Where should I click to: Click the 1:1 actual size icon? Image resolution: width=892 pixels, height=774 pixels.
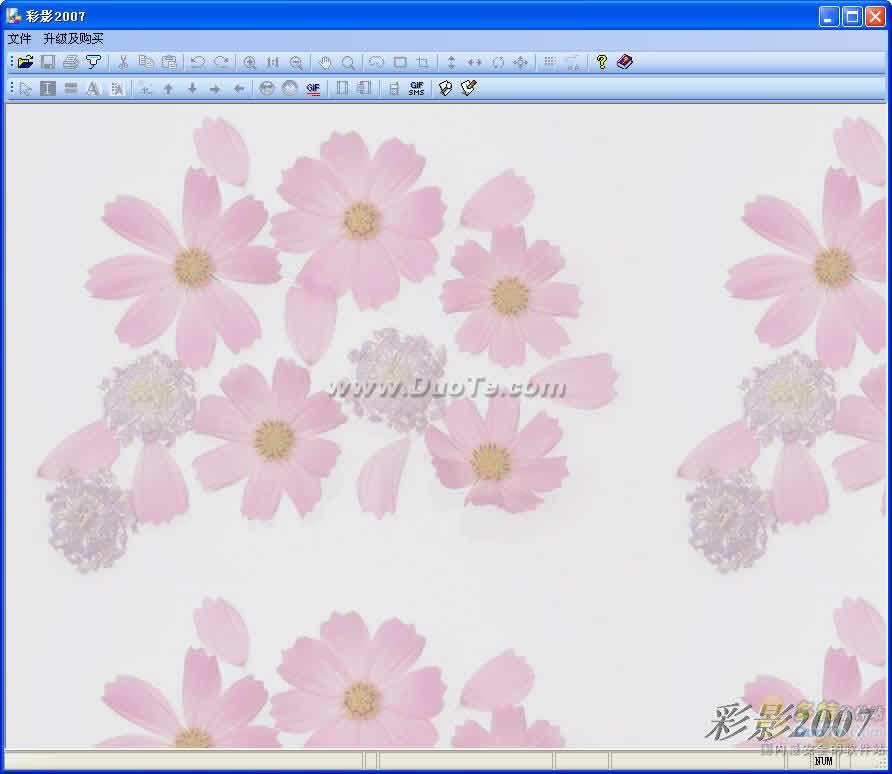(x=272, y=63)
